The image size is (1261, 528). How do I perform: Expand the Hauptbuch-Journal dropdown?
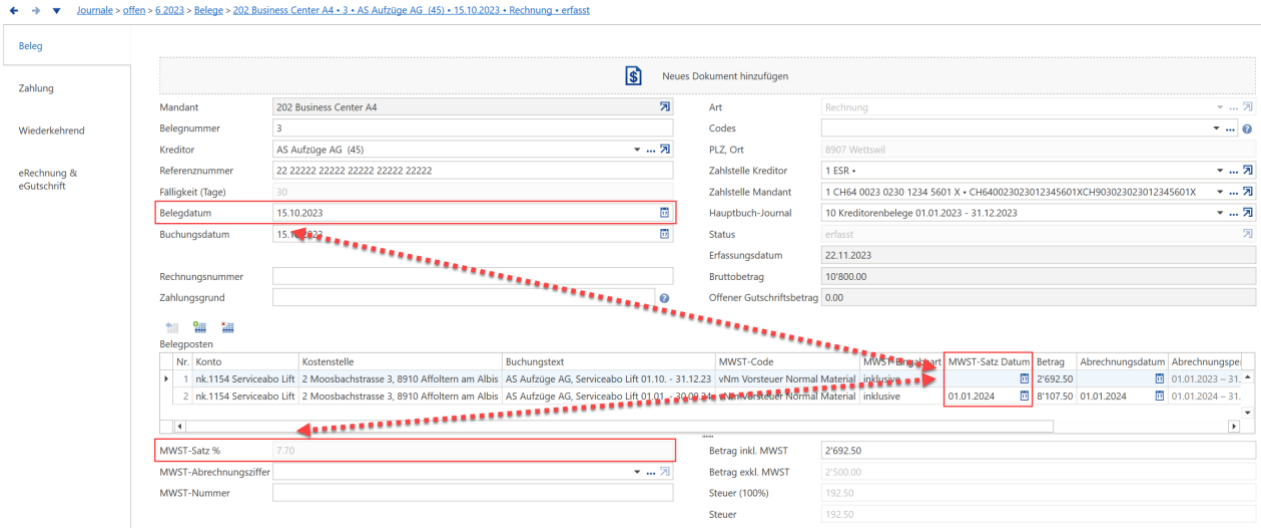(1219, 213)
